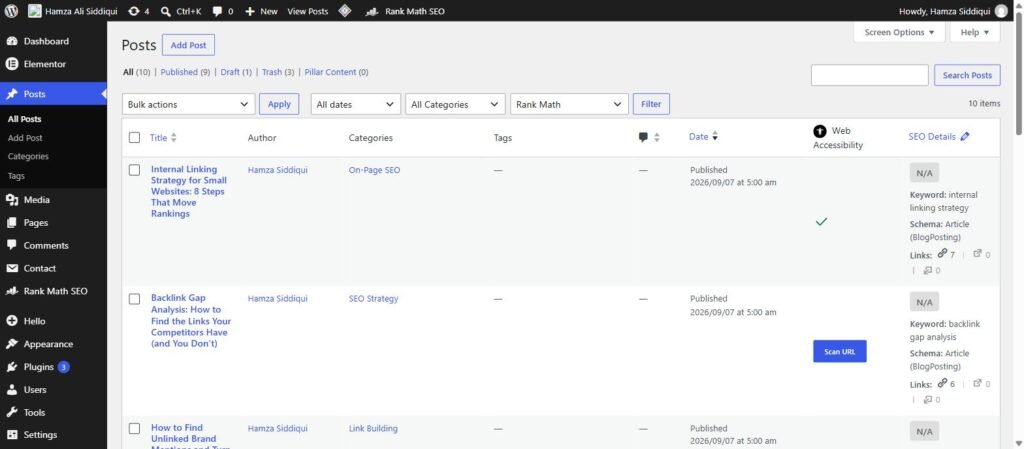1024x449 pixels.
Task: Open the WordPress logo menu
Action: 11,11
